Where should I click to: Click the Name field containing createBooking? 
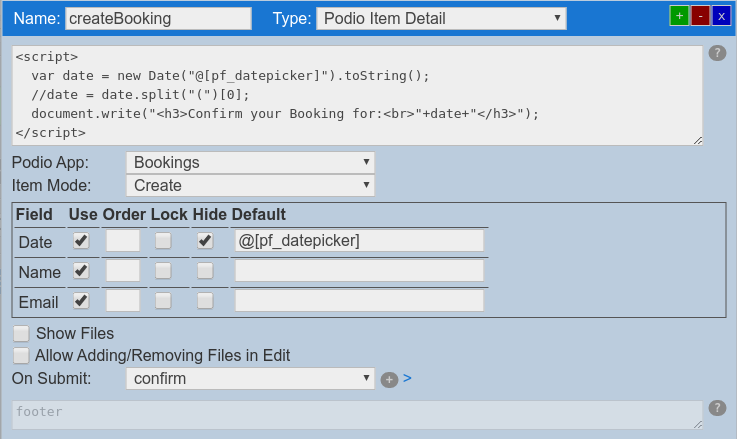pyautogui.click(x=158, y=18)
